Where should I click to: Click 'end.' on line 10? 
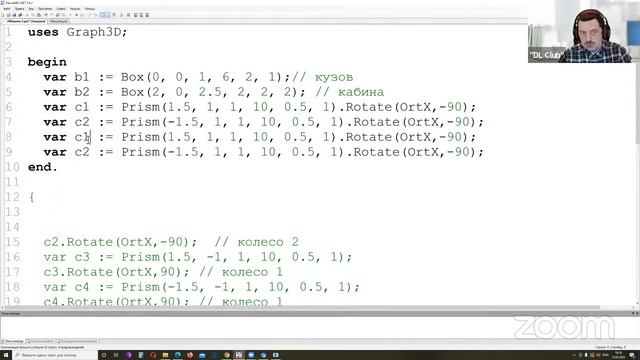pyautogui.click(x=43, y=167)
